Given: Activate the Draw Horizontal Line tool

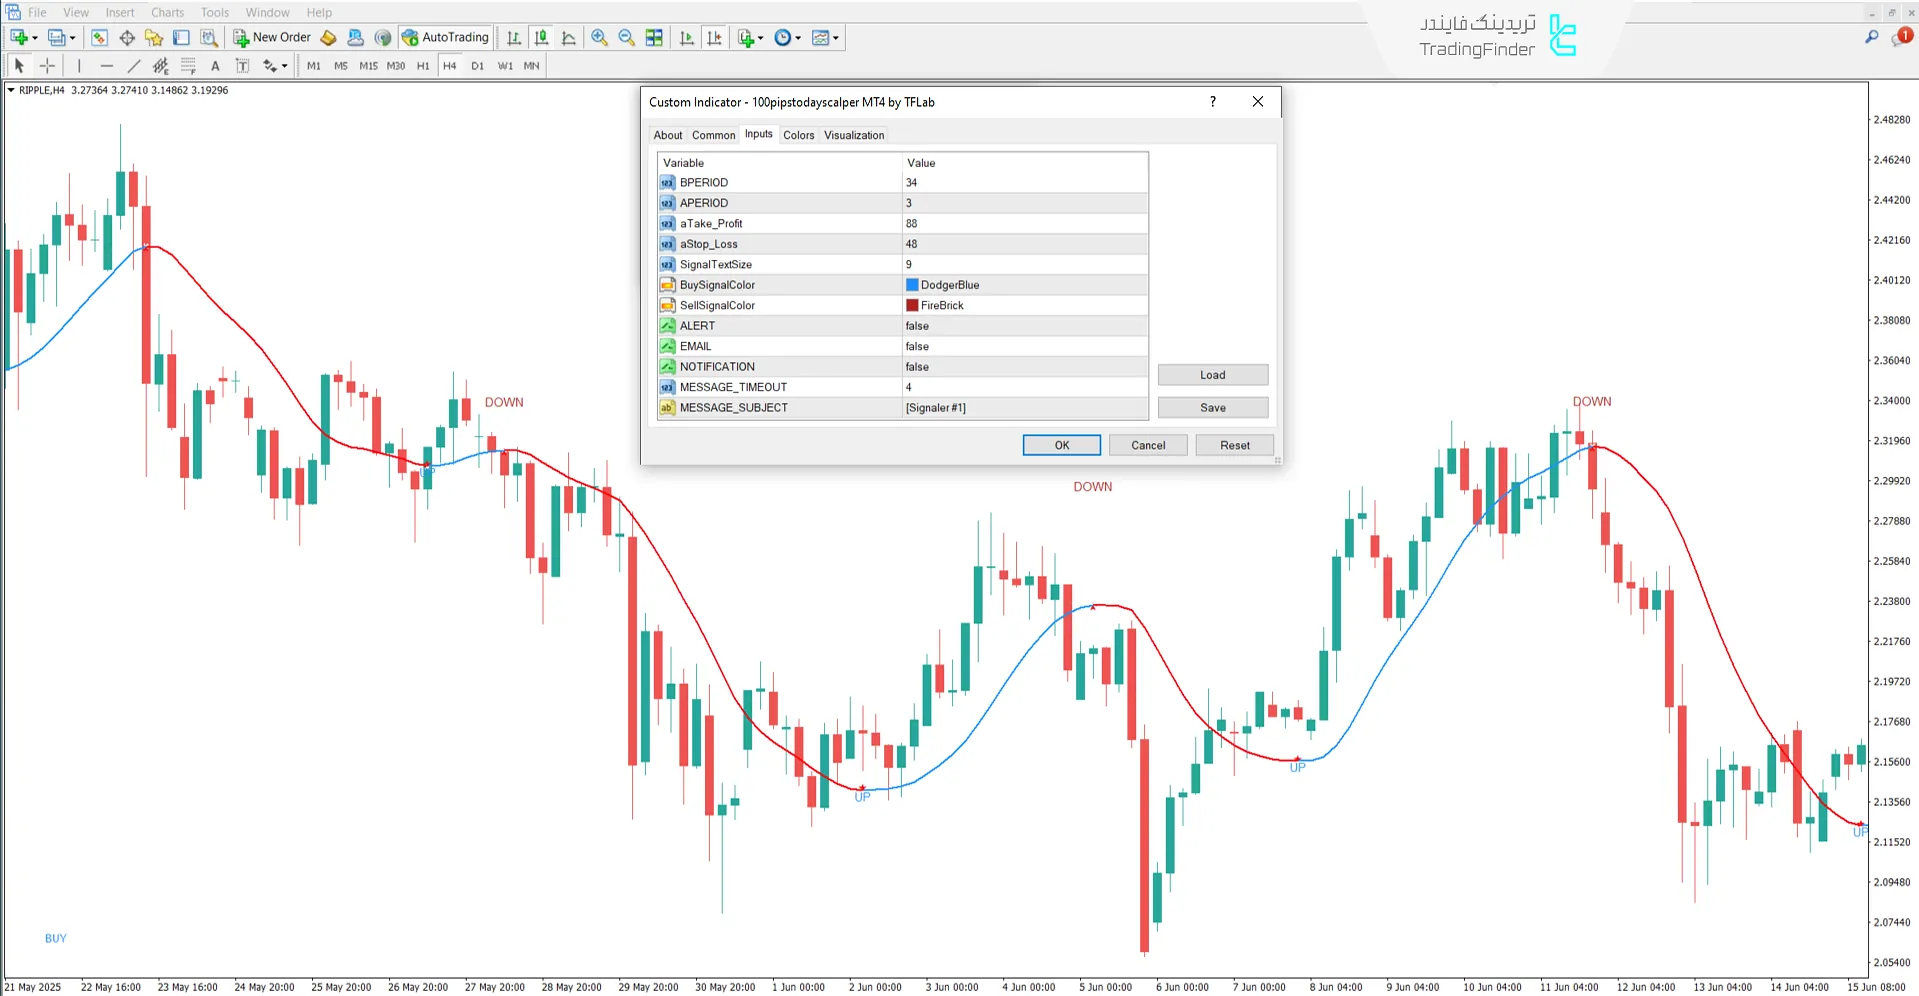Looking at the screenshot, I should (x=106, y=66).
